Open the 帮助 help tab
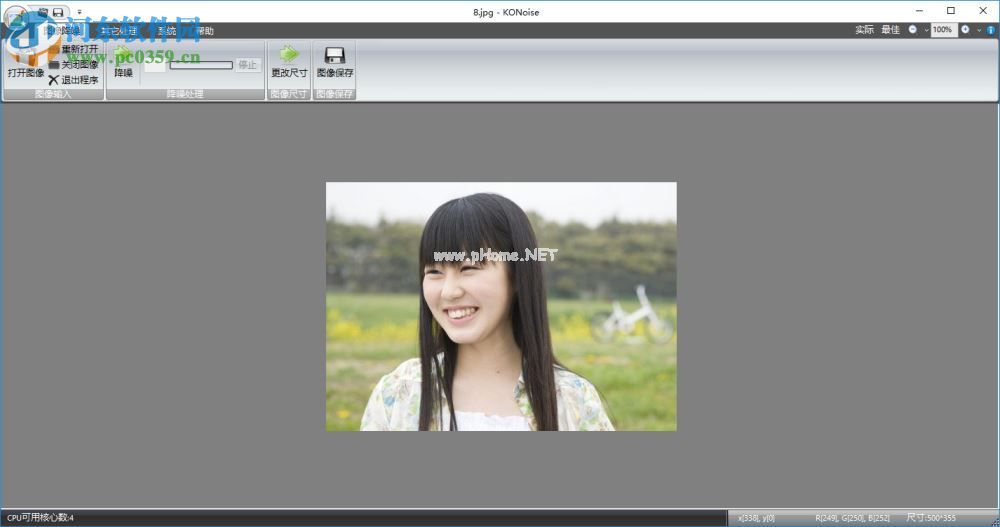This screenshot has width=1000, height=527. [x=204, y=31]
